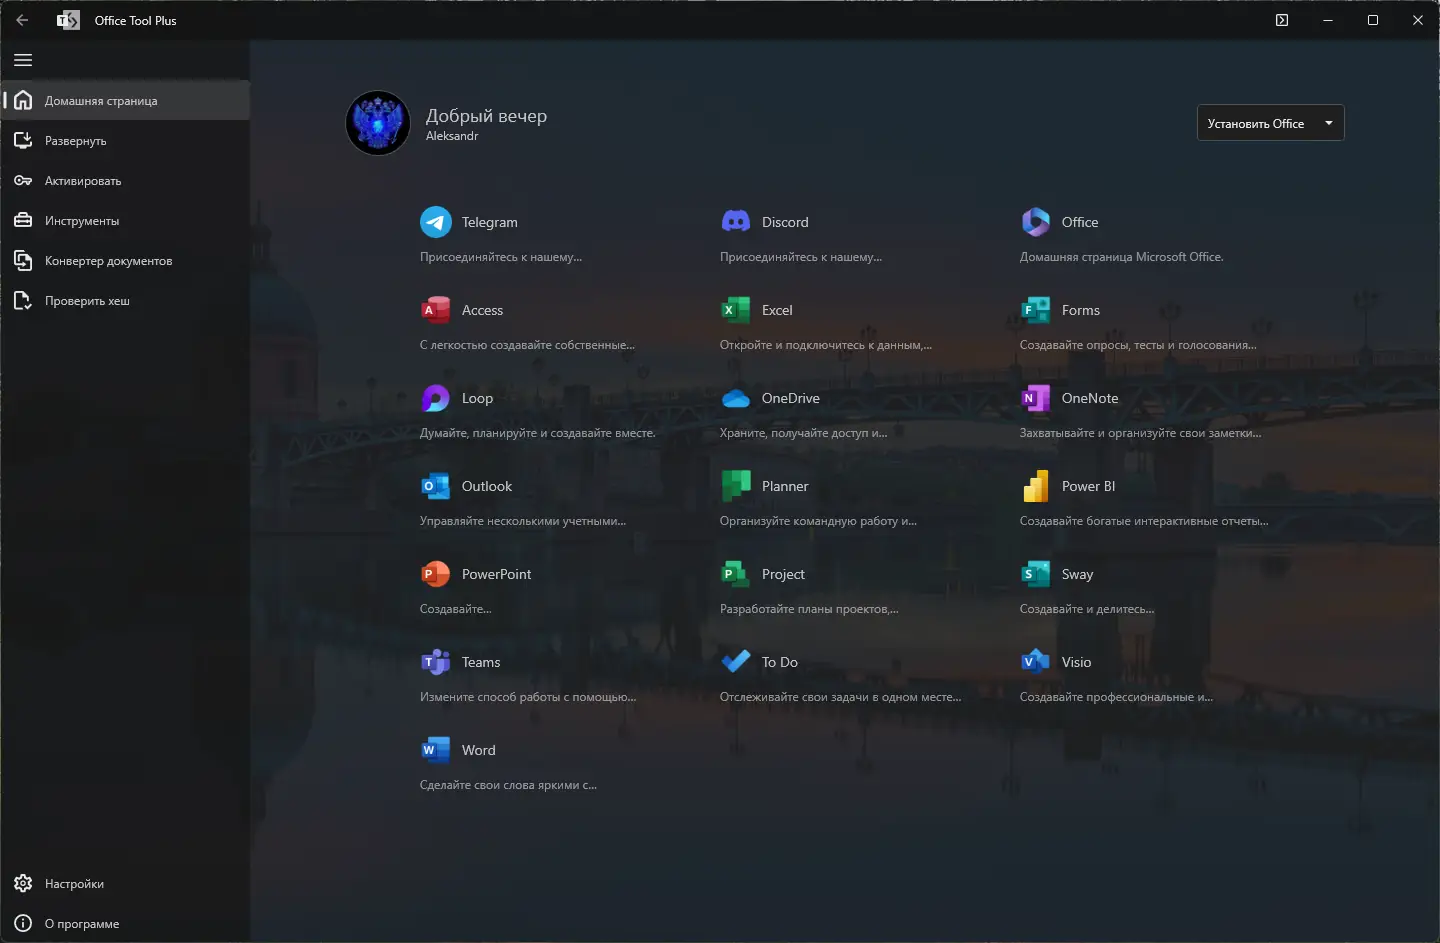This screenshot has height=943, width=1440.
Task: Open the Planner app icon
Action: [x=736, y=486]
